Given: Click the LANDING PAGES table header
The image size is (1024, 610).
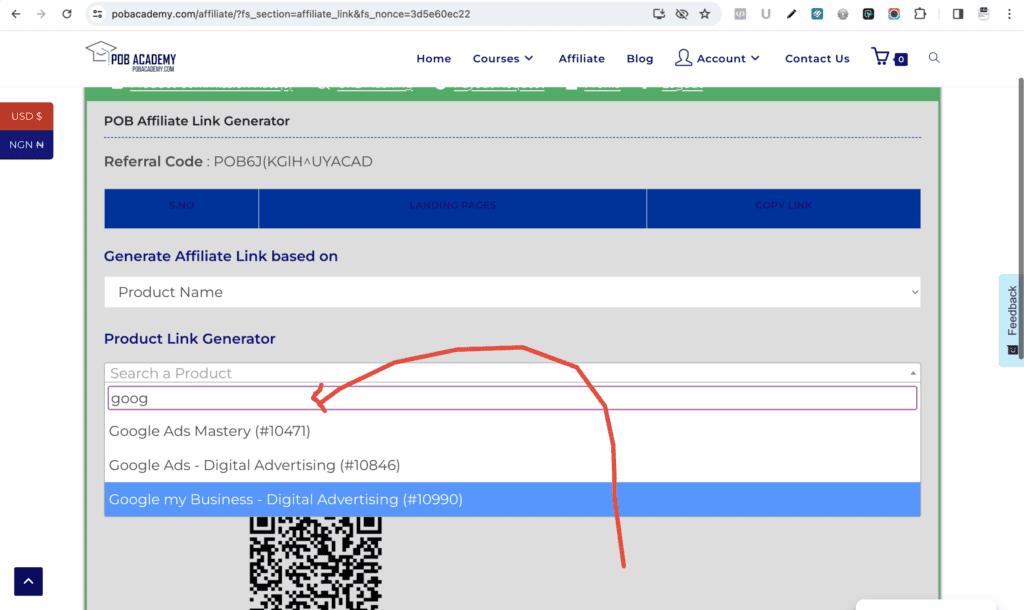Looking at the screenshot, I should coord(453,206).
